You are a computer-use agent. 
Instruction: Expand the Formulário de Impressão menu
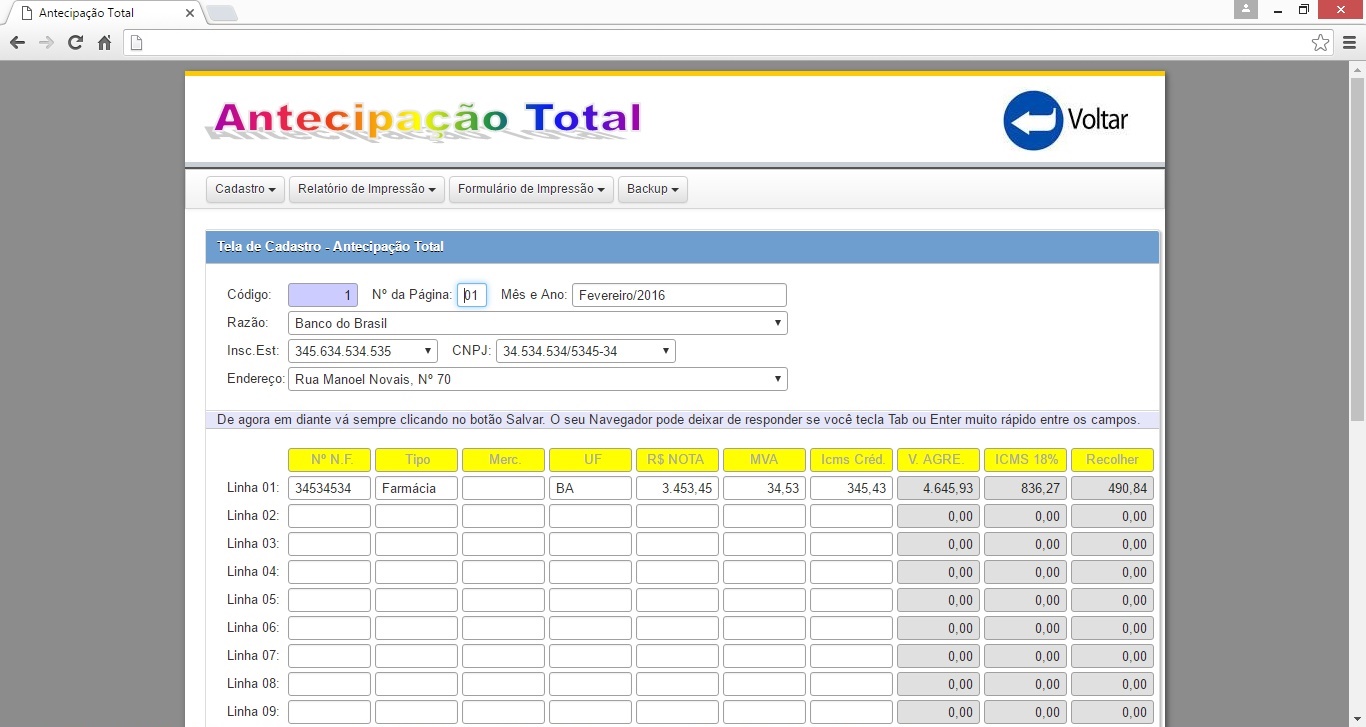[531, 189]
